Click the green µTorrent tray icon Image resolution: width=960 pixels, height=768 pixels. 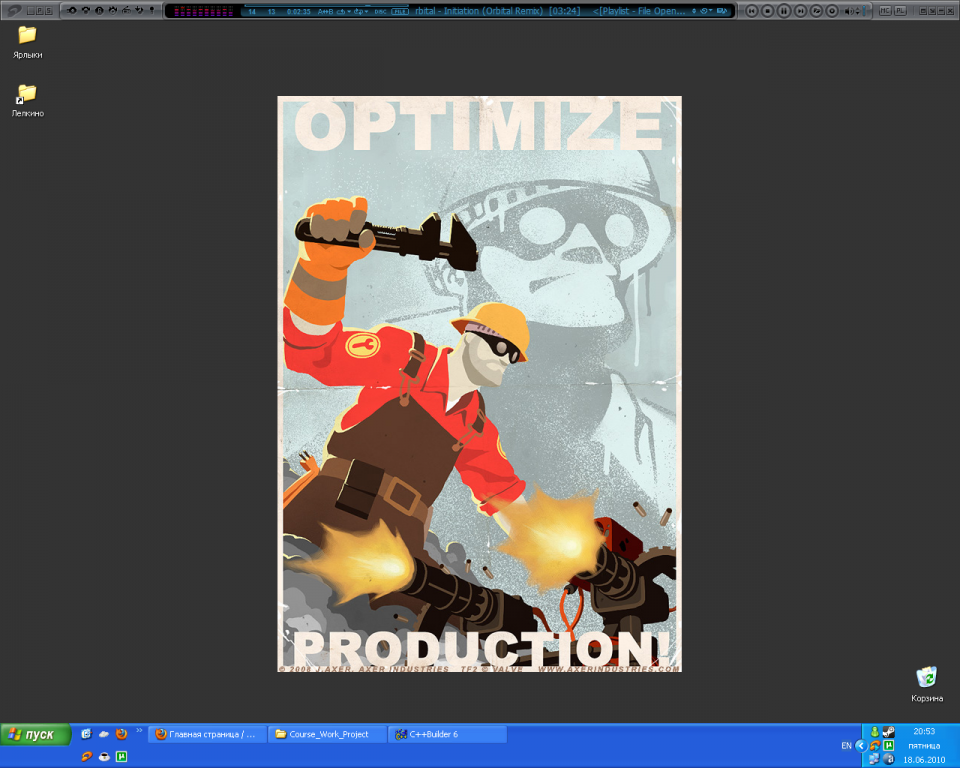pyautogui.click(x=888, y=745)
